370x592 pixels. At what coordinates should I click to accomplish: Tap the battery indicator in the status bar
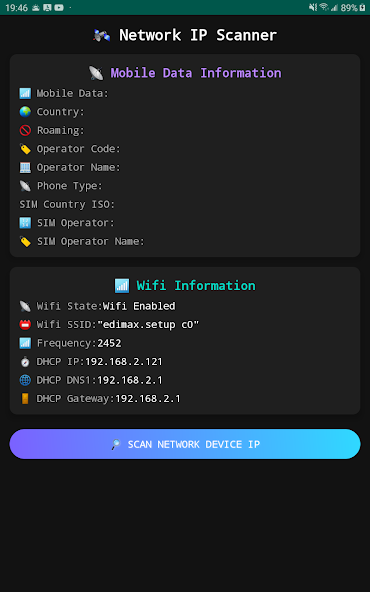coord(362,8)
